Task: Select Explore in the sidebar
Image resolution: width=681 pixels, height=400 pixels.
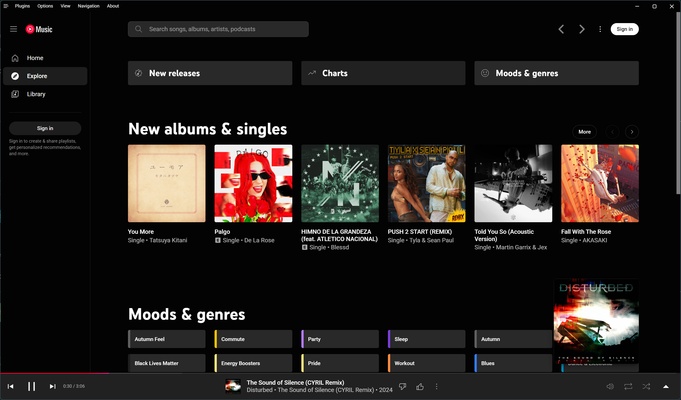Action: tap(45, 76)
